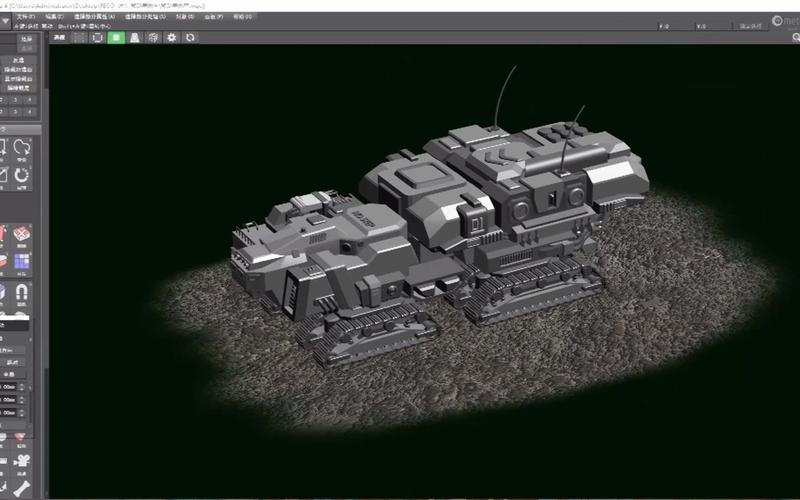Click the red primitive cube tool icon
This screenshot has height=500, width=800.
click(x=21, y=234)
